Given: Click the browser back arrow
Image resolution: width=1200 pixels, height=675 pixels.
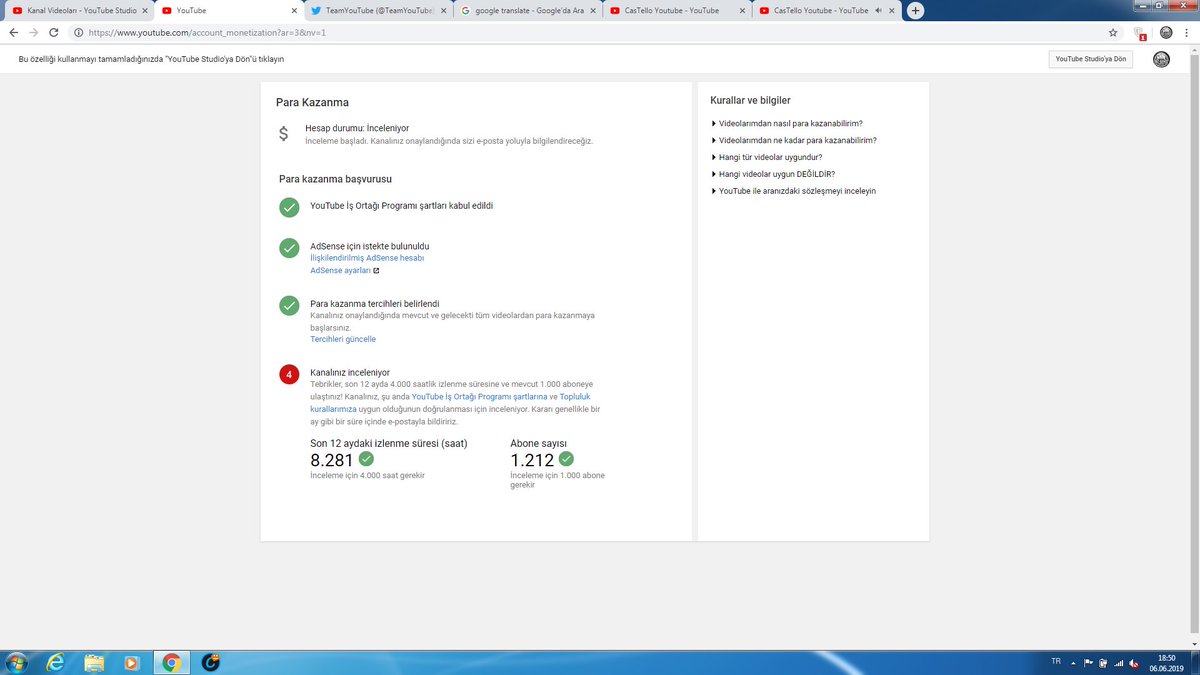Looking at the screenshot, I should 14,32.
